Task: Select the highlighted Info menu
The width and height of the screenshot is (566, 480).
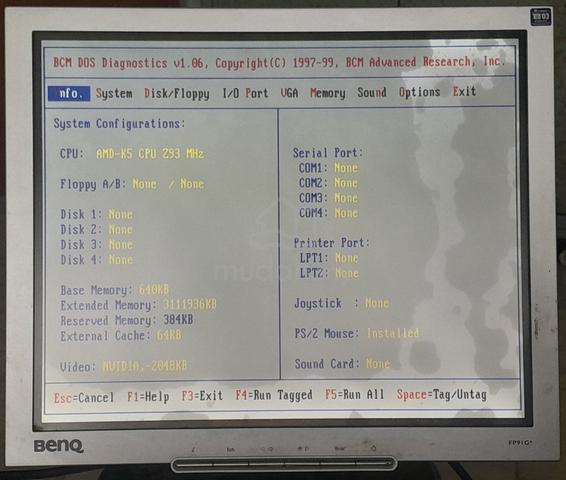Action: pyautogui.click(x=69, y=93)
